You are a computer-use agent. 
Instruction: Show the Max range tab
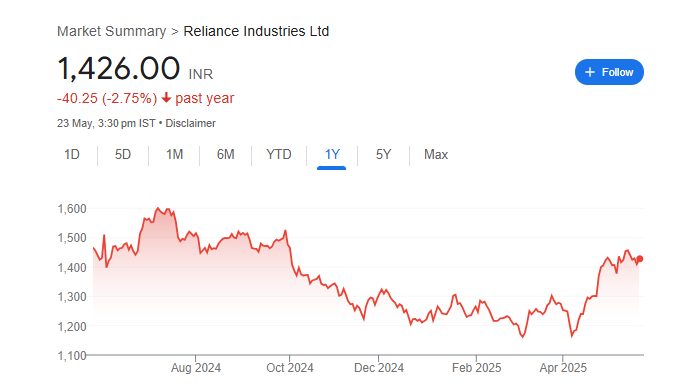tap(436, 155)
